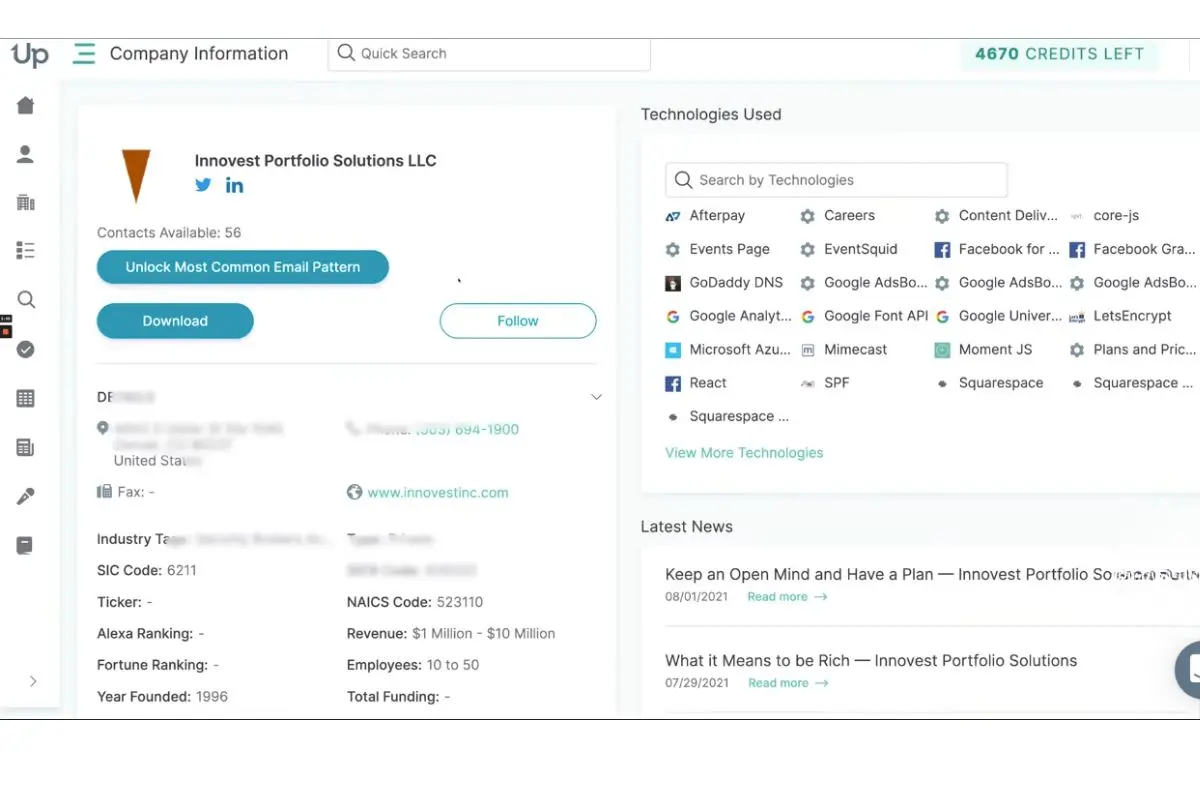This screenshot has width=1200, height=800.
Task: Click Unlock Most Common Email Pattern
Action: pyautogui.click(x=242, y=267)
